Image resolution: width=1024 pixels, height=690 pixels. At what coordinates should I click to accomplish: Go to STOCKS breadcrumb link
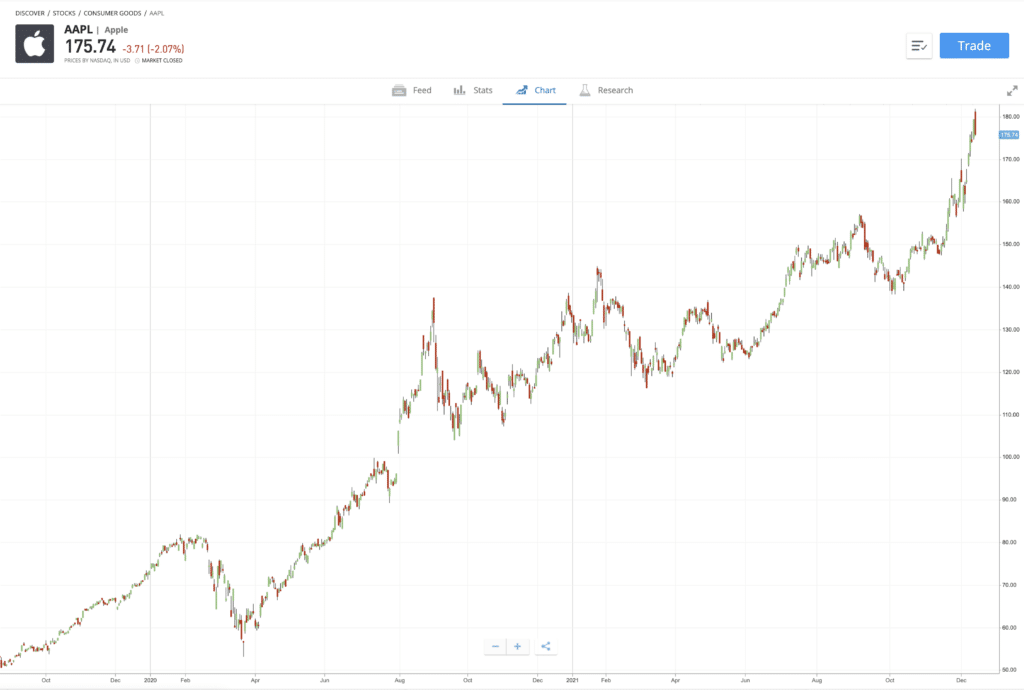64,13
